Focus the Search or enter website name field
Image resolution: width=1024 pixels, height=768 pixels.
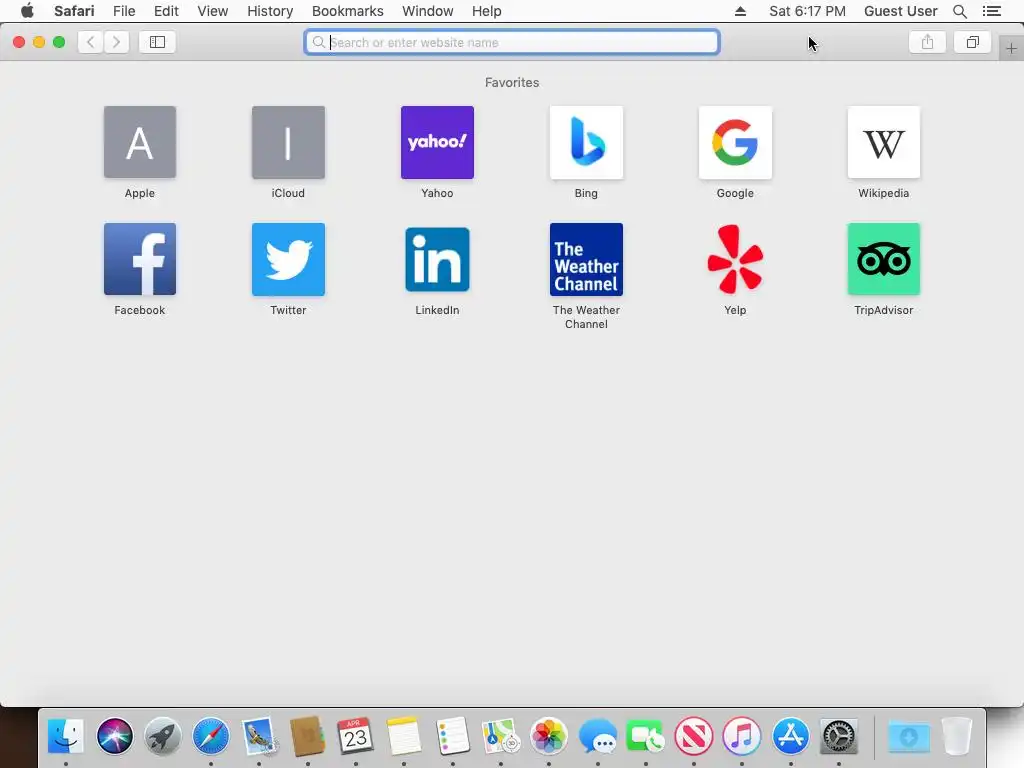pos(512,42)
